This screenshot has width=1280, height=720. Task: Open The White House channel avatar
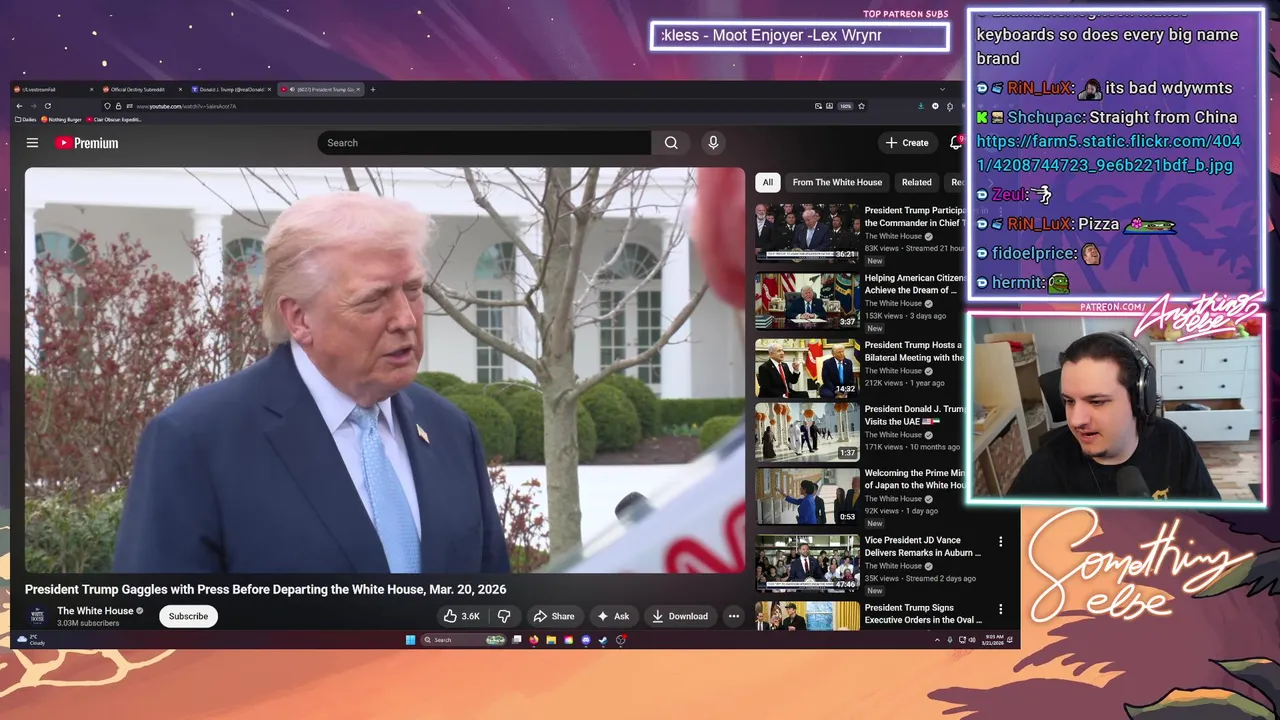pyautogui.click(x=37, y=616)
